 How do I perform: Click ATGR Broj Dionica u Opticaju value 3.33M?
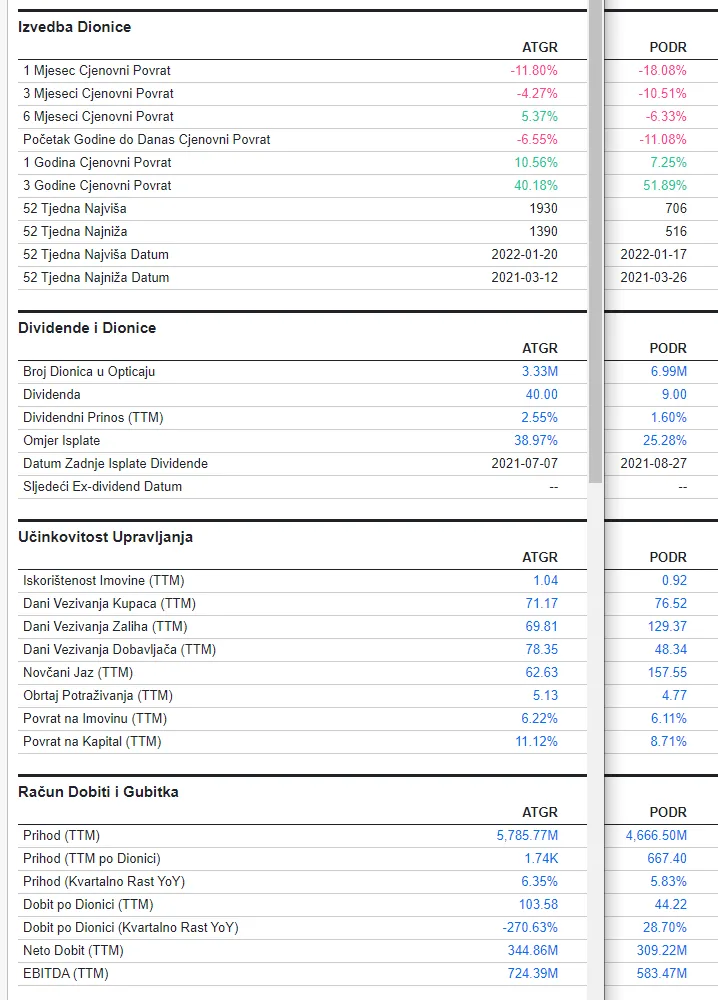coord(542,372)
